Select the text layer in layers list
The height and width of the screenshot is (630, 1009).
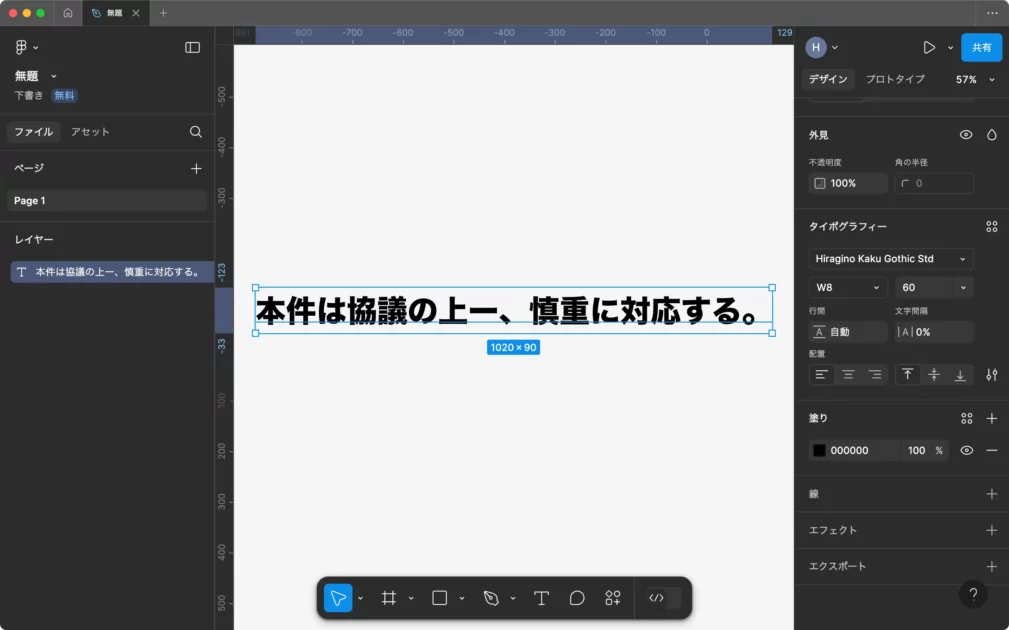[x=110, y=272]
